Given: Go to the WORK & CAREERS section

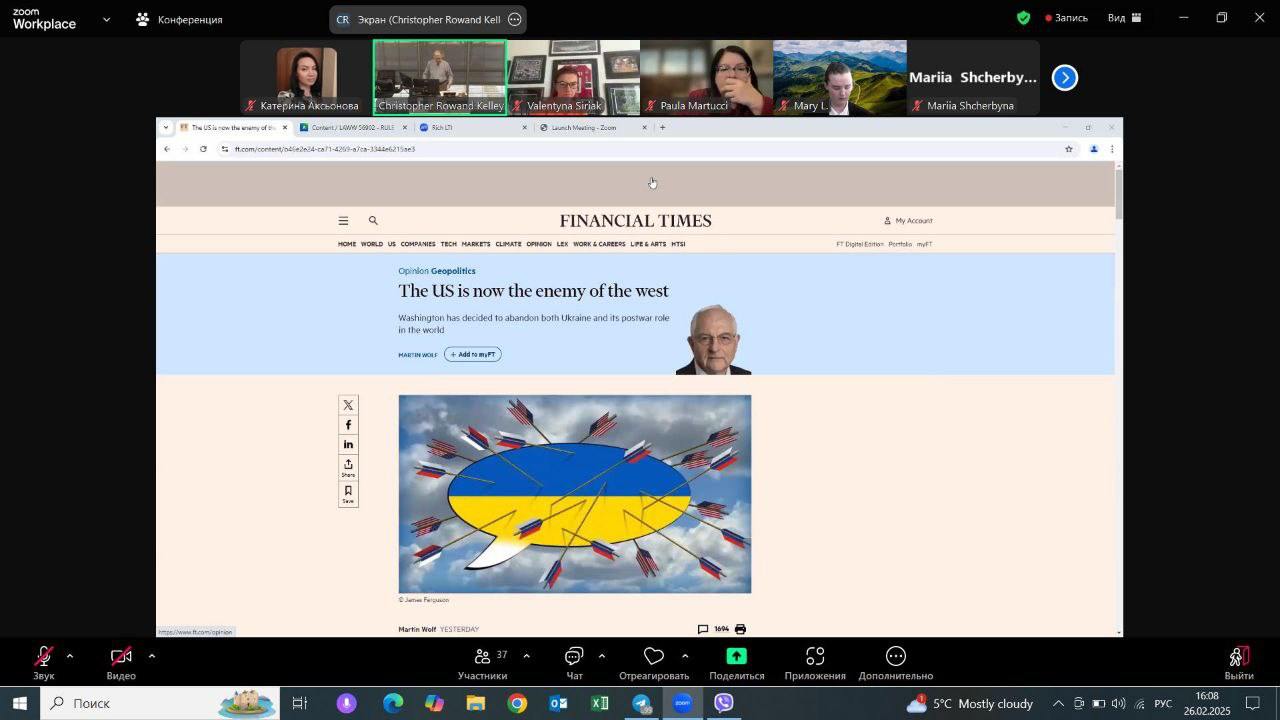Looking at the screenshot, I should click(599, 244).
